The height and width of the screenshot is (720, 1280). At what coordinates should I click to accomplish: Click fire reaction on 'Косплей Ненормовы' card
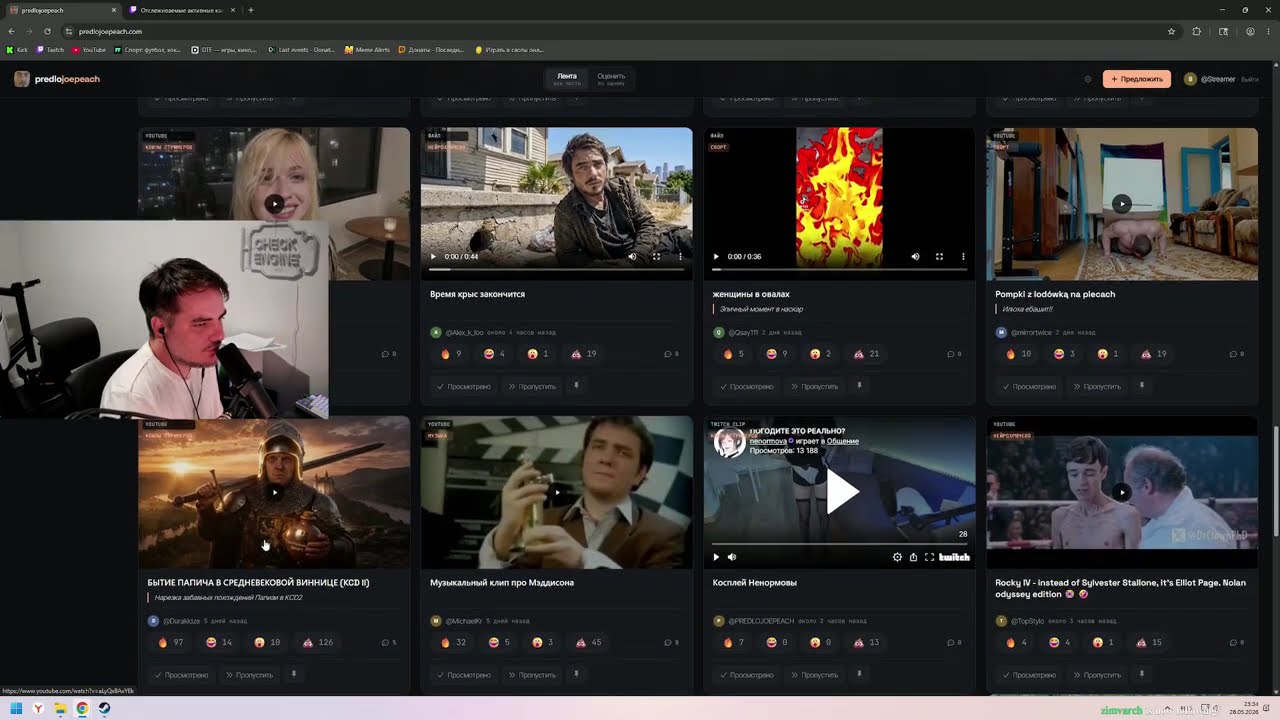pyautogui.click(x=734, y=642)
